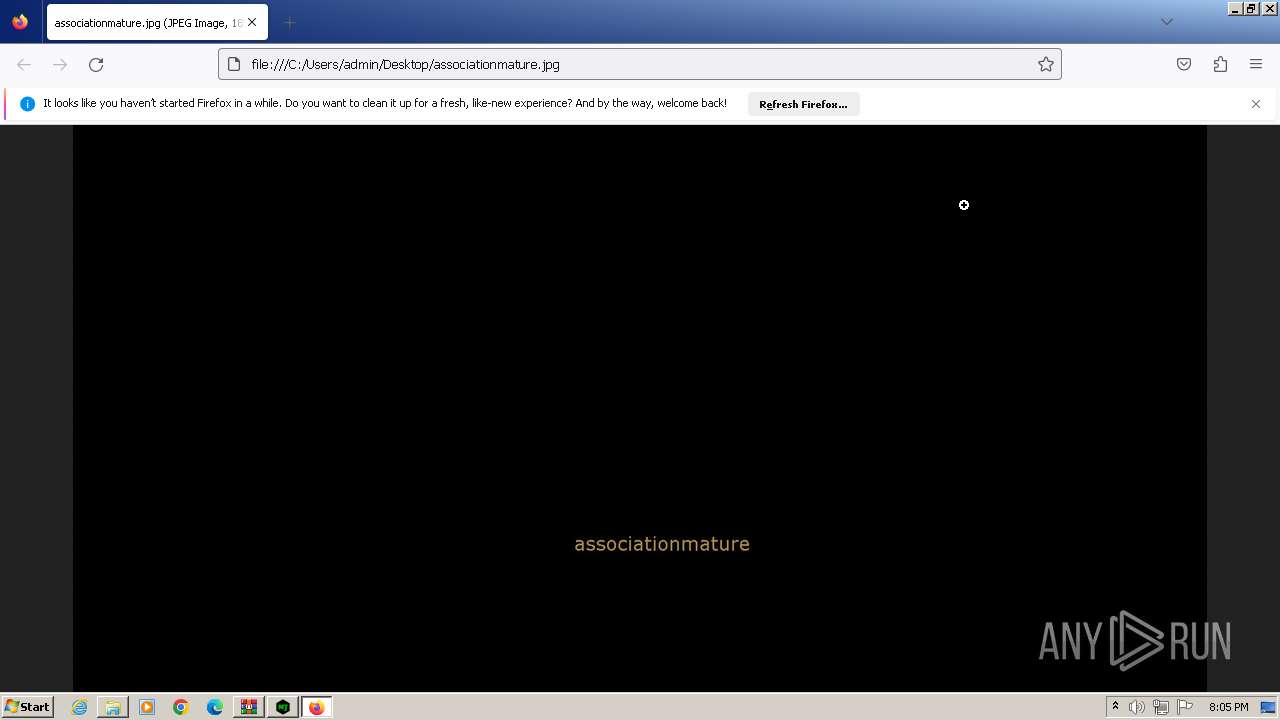Show hidden system tray icons
This screenshot has width=1280, height=720.
pos(1115,707)
